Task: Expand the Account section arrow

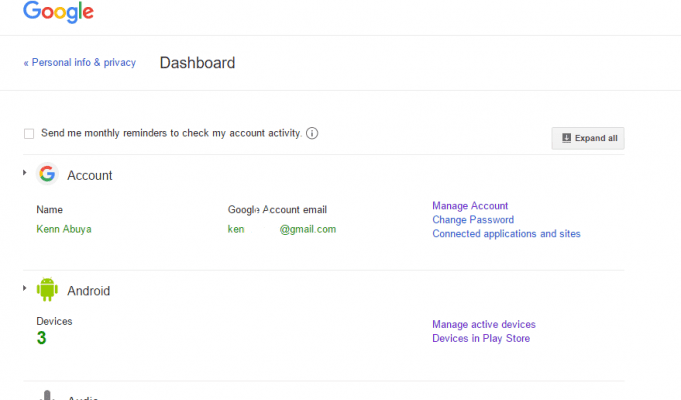Action: [x=25, y=173]
